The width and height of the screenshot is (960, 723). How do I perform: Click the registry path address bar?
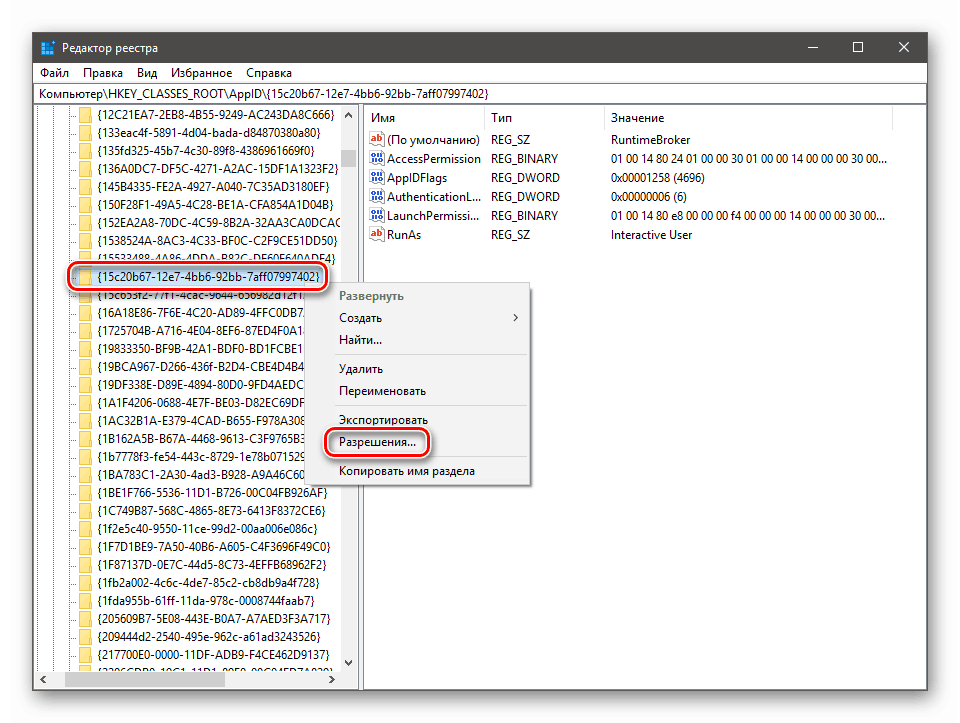tap(481, 94)
